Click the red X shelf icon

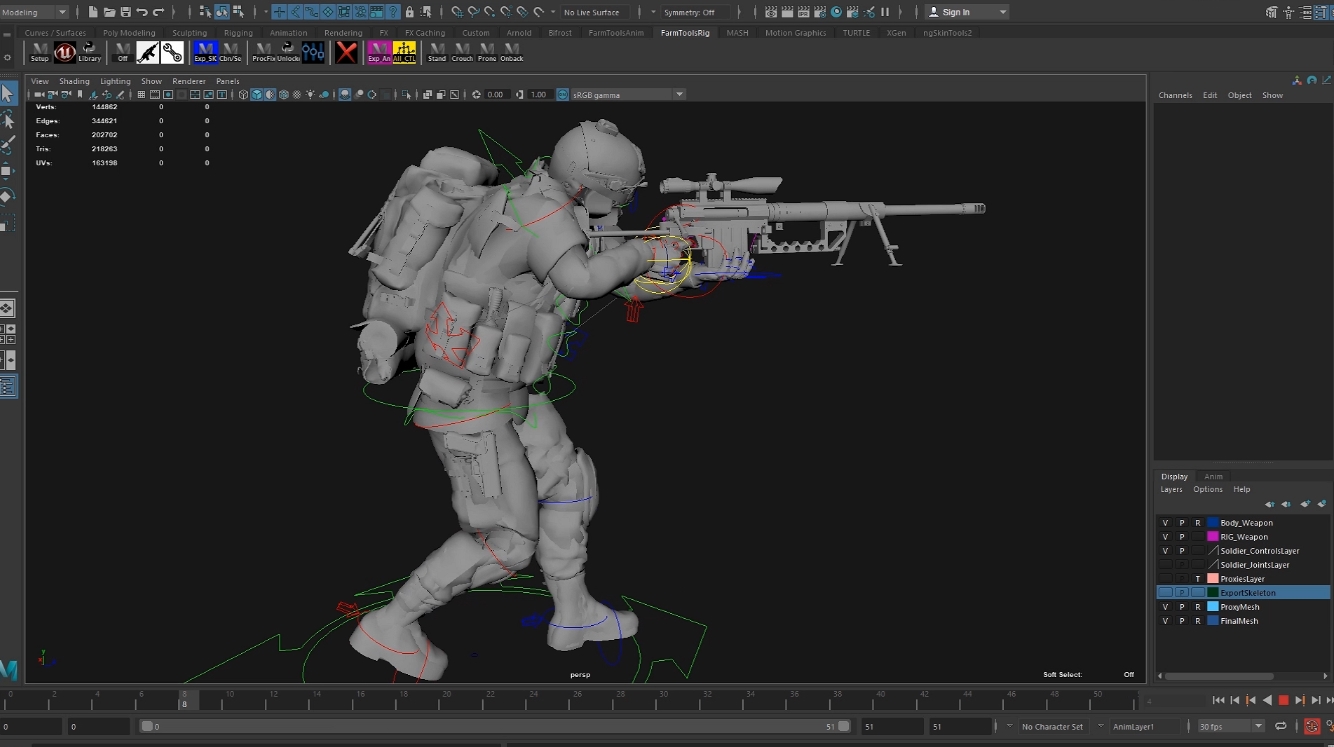pos(346,52)
